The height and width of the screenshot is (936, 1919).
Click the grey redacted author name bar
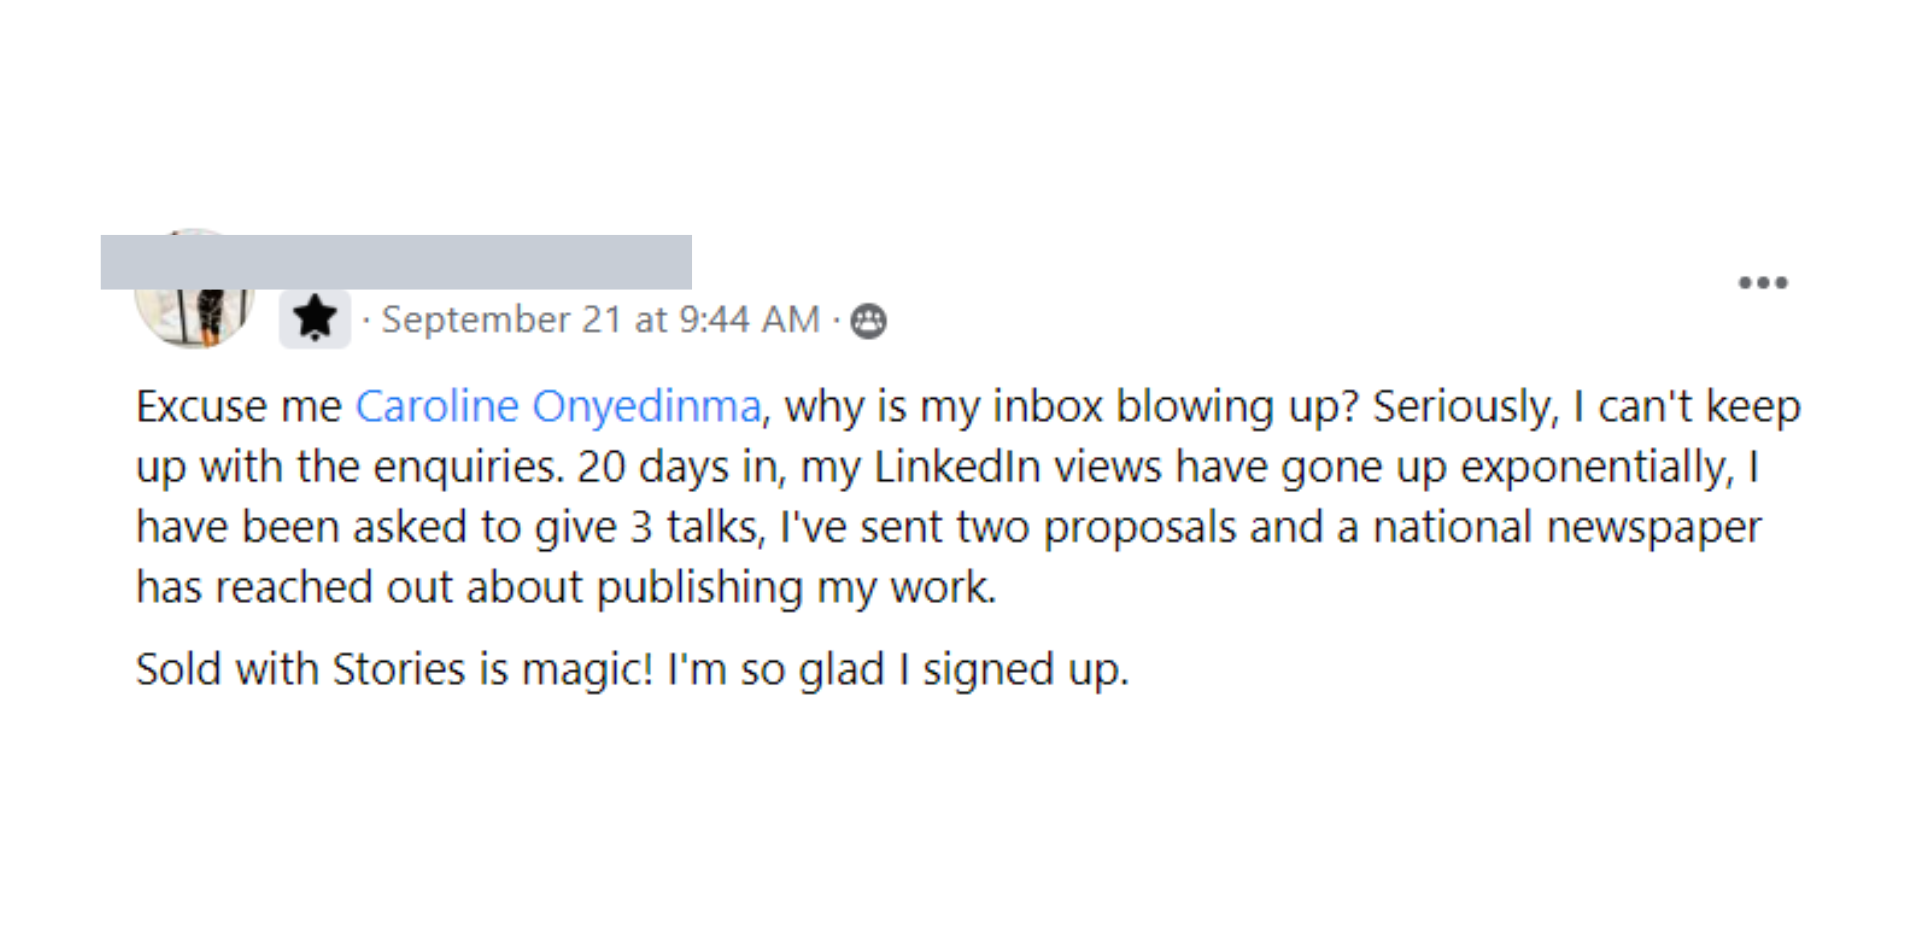pyautogui.click(x=396, y=262)
